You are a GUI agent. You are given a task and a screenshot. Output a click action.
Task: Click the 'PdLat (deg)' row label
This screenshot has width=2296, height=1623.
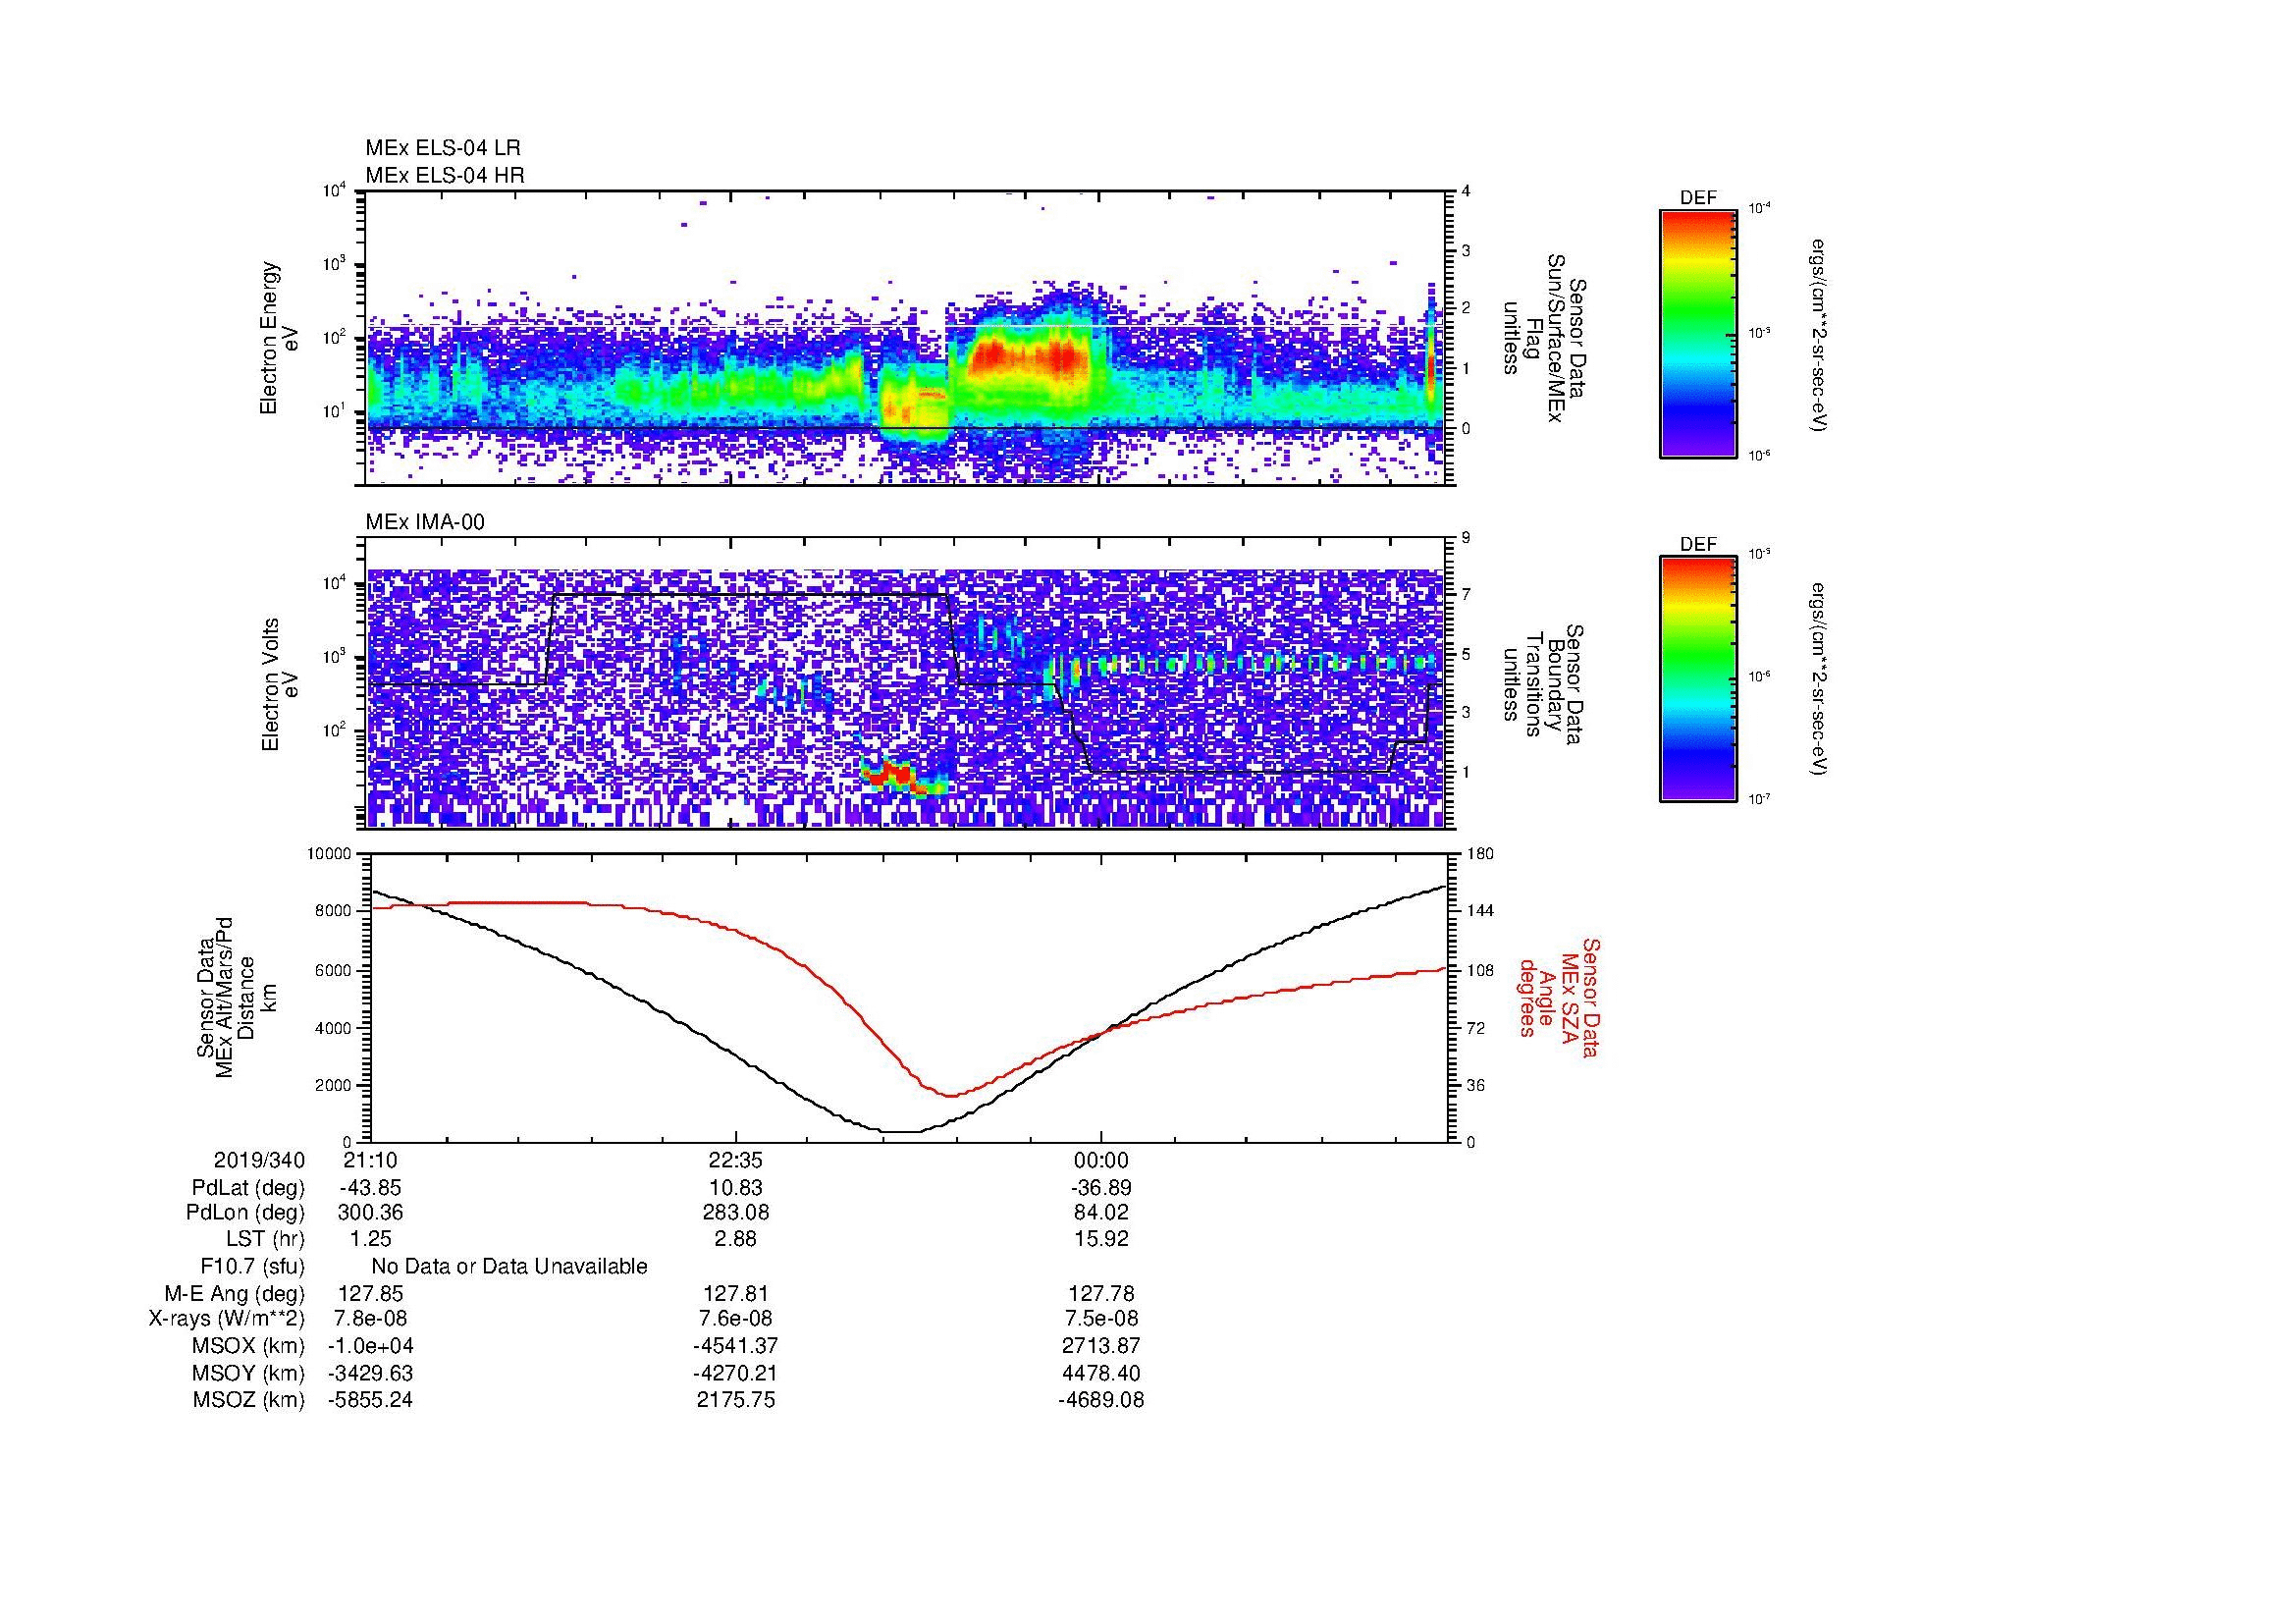(248, 1188)
